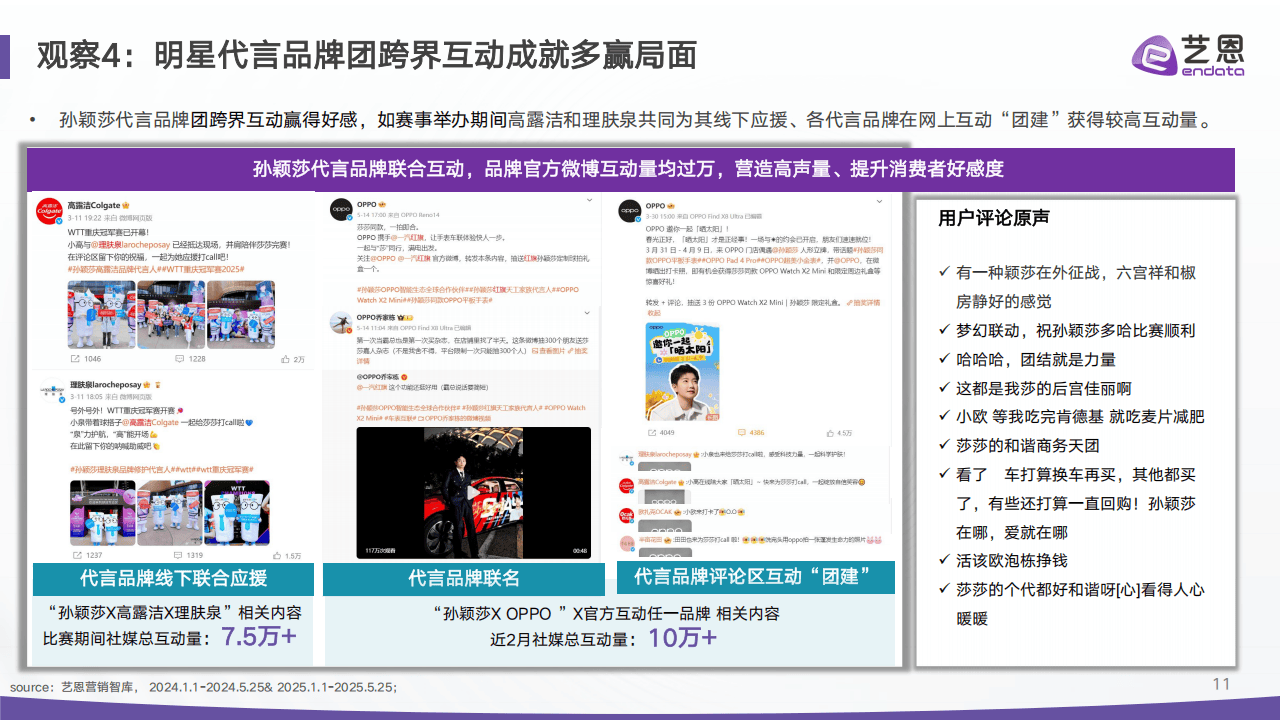Open hashtag #孙颖莎理肤泉品牌修护代言人#
This screenshot has width=1280, height=720.
tap(122, 469)
